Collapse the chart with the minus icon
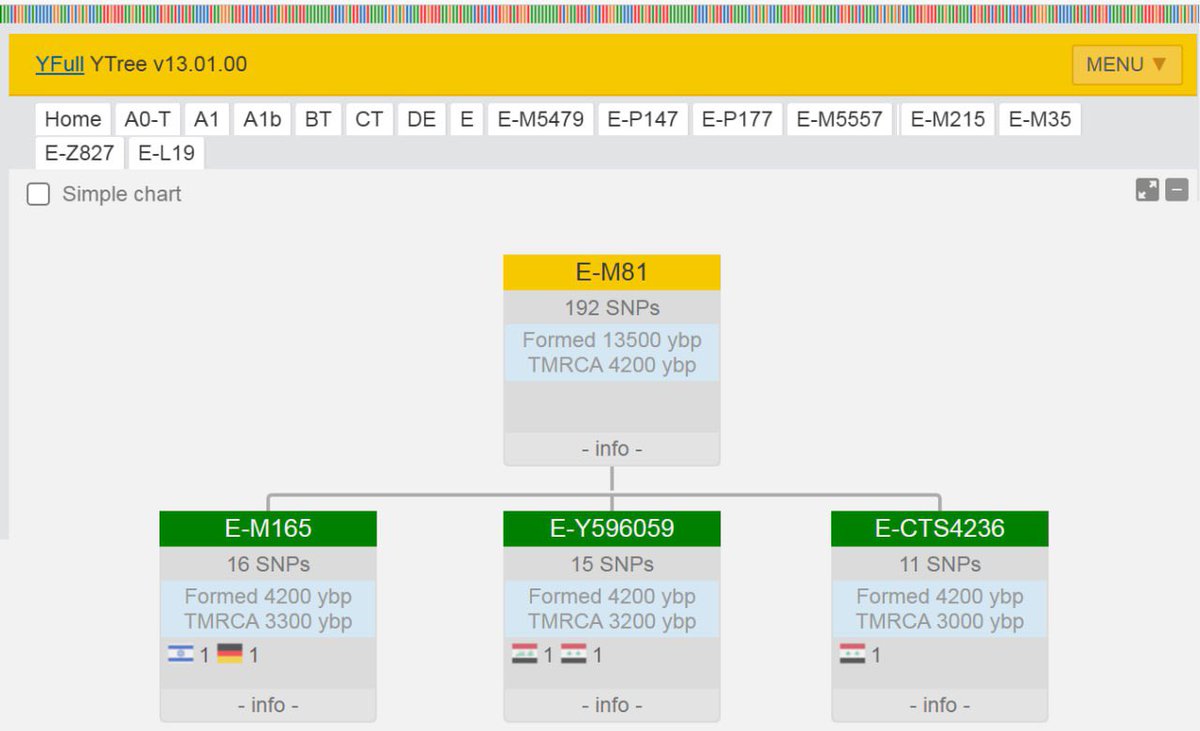 click(x=1177, y=190)
